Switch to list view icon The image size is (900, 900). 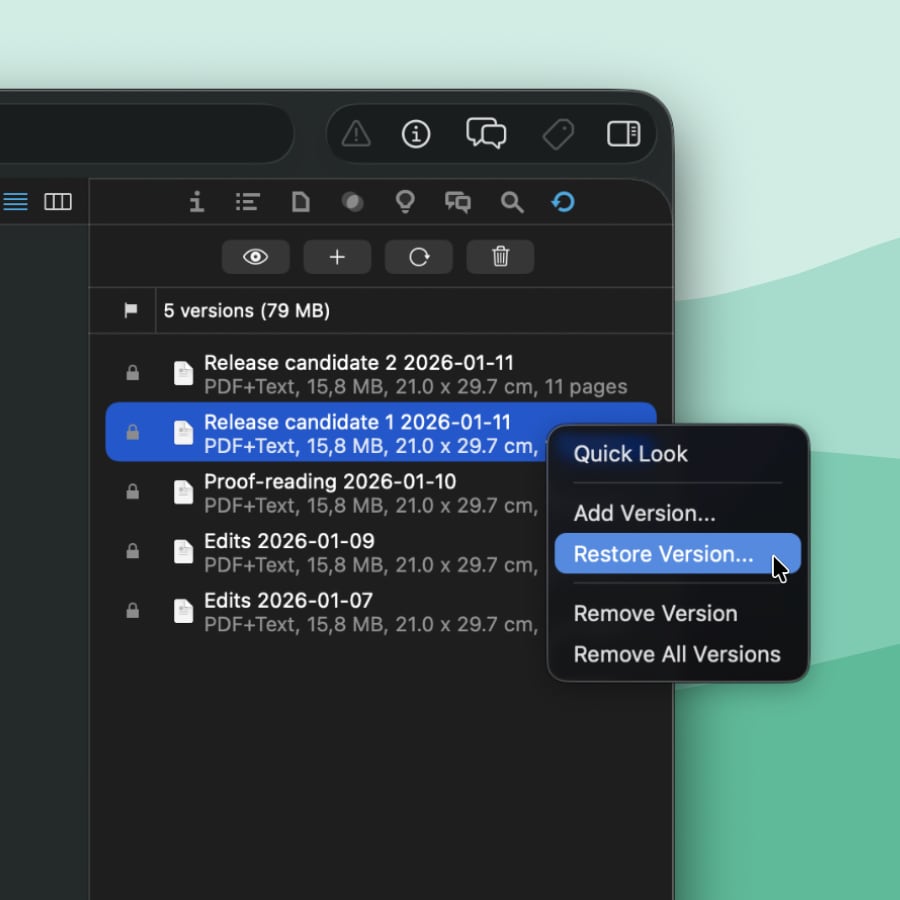click(x=16, y=202)
